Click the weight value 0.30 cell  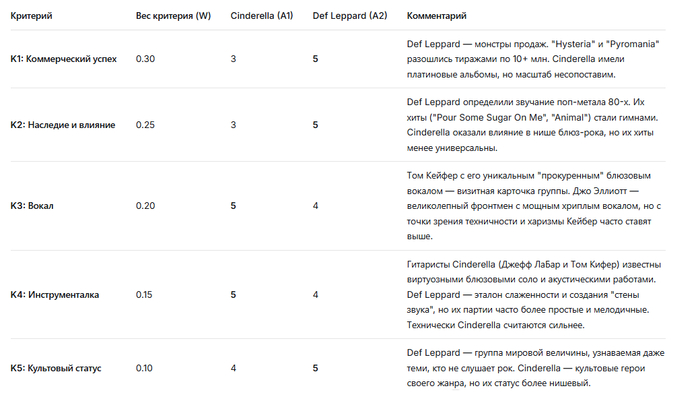146,59
